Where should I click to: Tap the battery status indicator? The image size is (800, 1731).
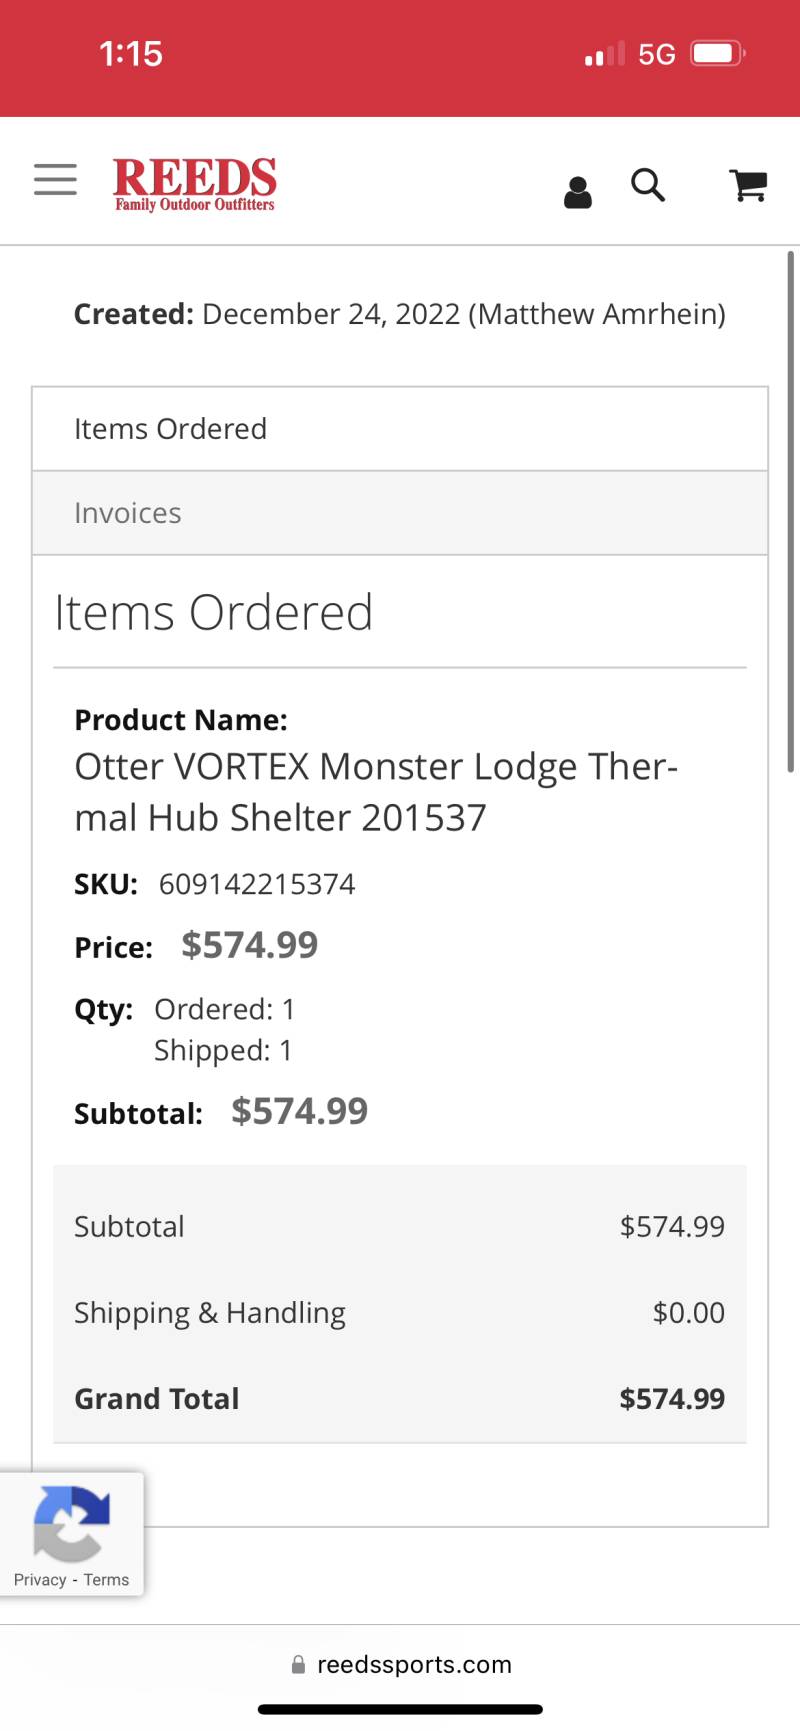coord(718,53)
